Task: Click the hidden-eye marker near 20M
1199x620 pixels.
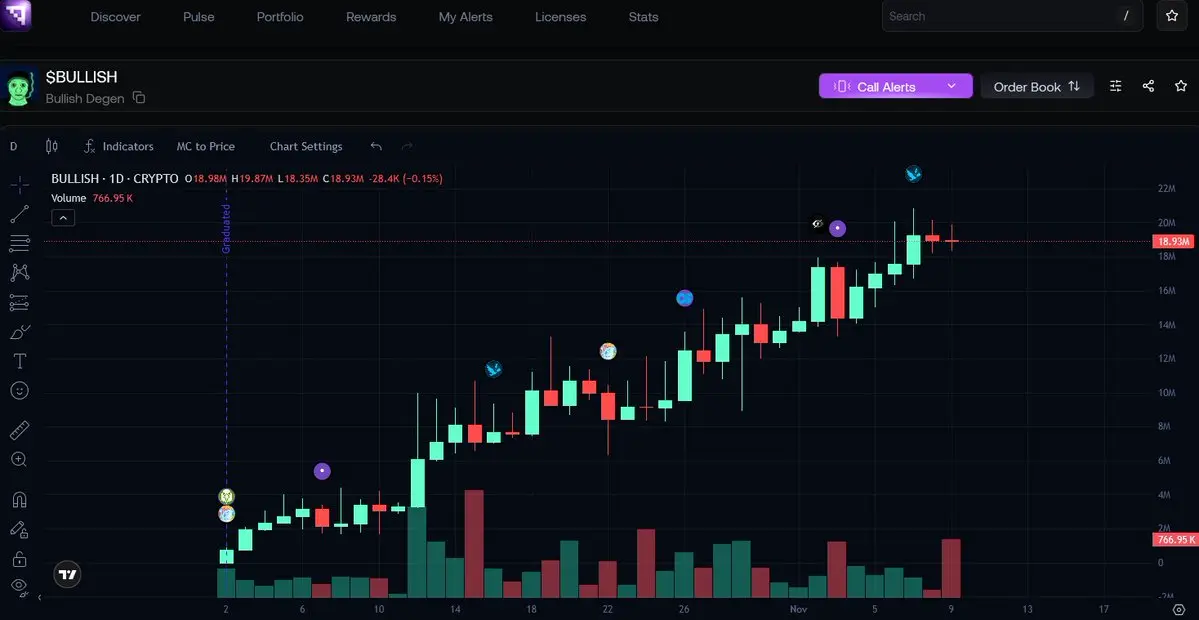Action: pyautogui.click(x=817, y=224)
